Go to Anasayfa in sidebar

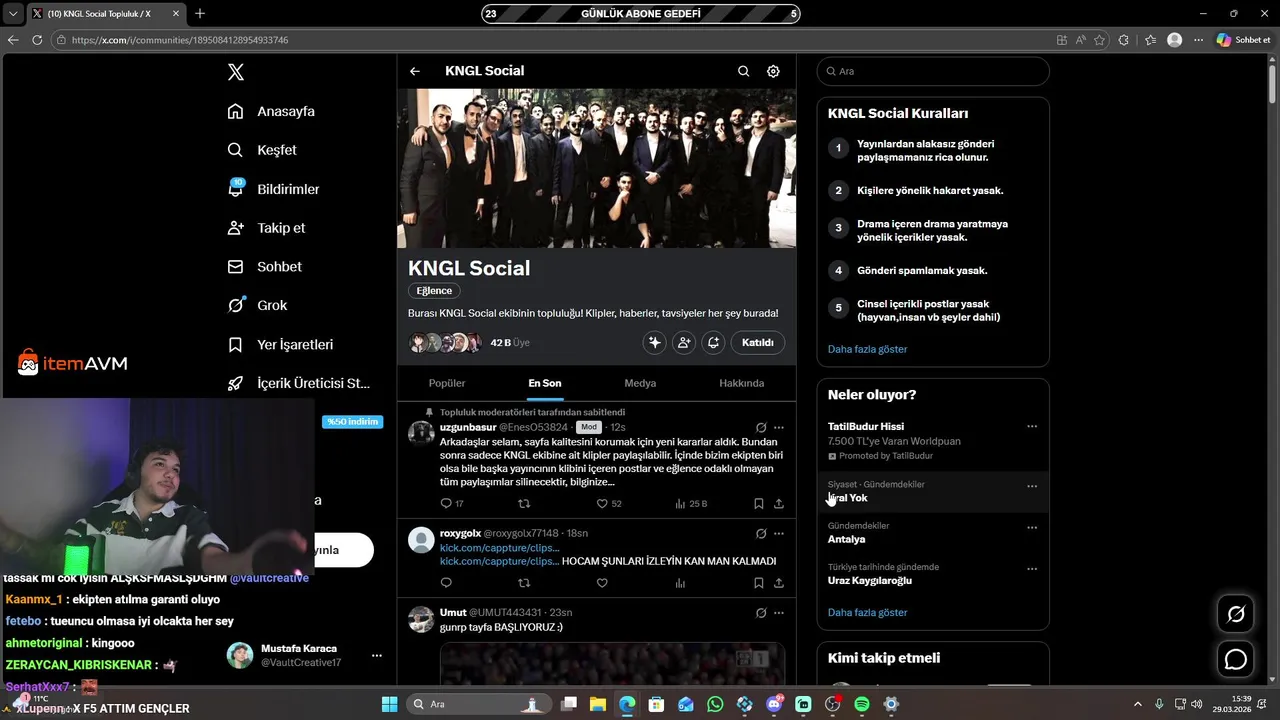click(272, 111)
